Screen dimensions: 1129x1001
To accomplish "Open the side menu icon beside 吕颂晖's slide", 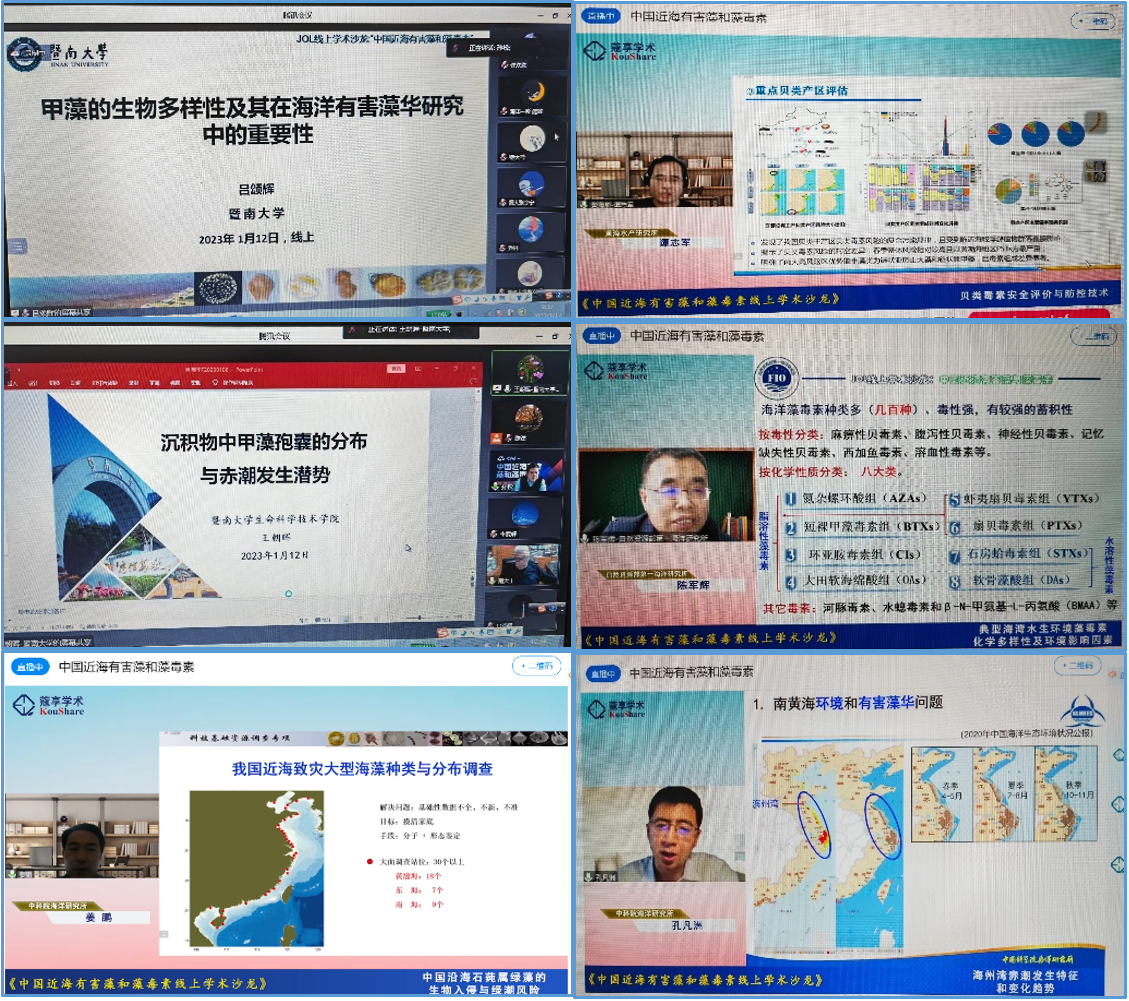I will (x=17, y=246).
